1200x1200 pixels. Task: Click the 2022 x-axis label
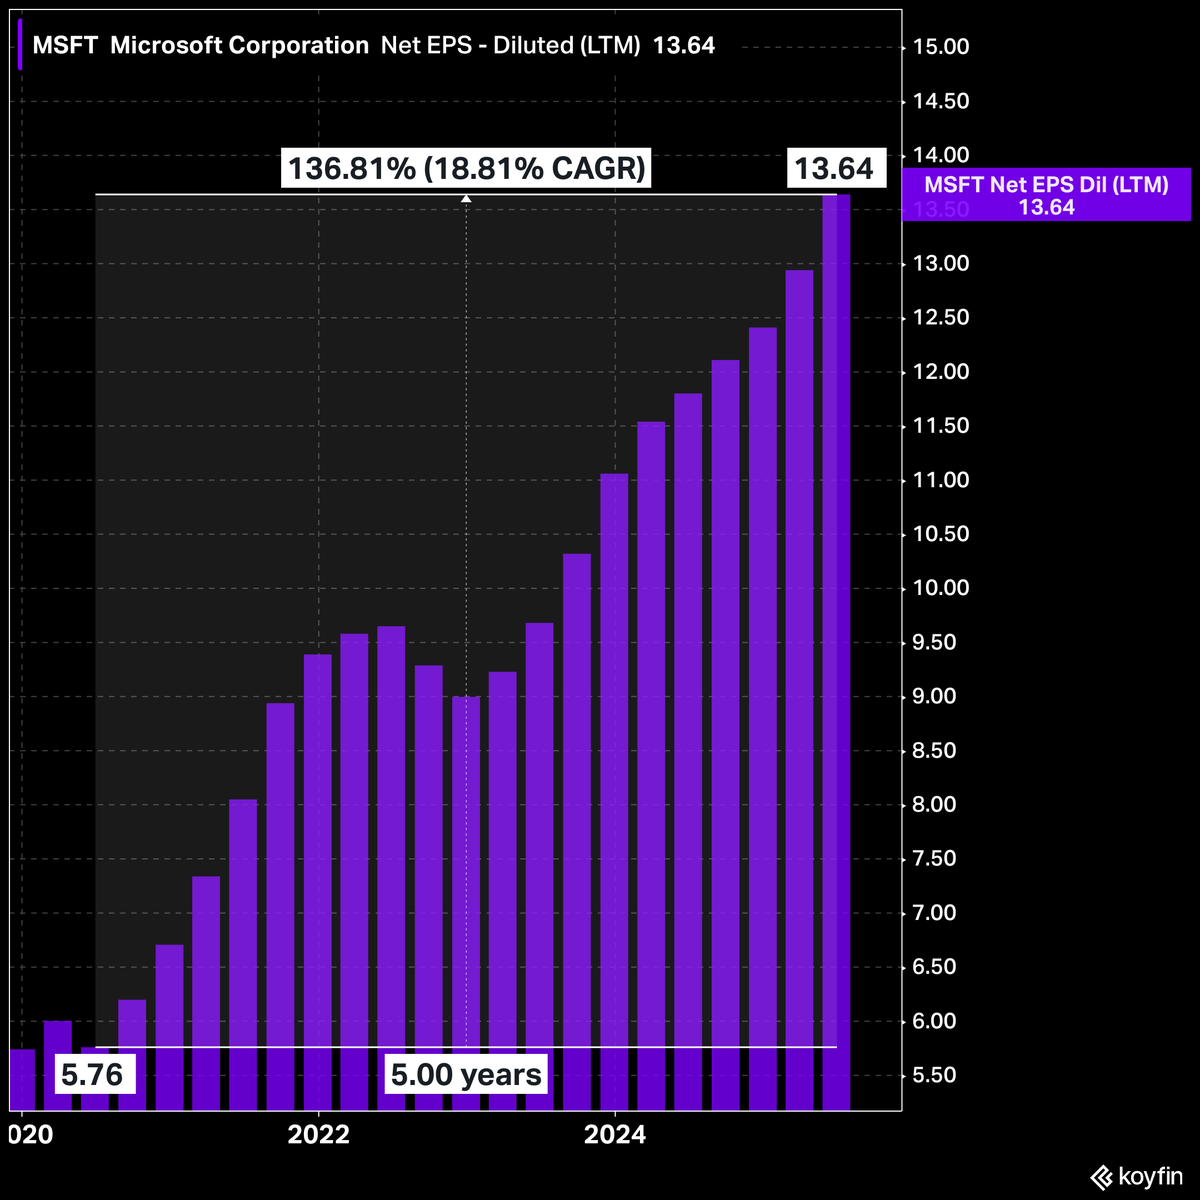point(318,1135)
